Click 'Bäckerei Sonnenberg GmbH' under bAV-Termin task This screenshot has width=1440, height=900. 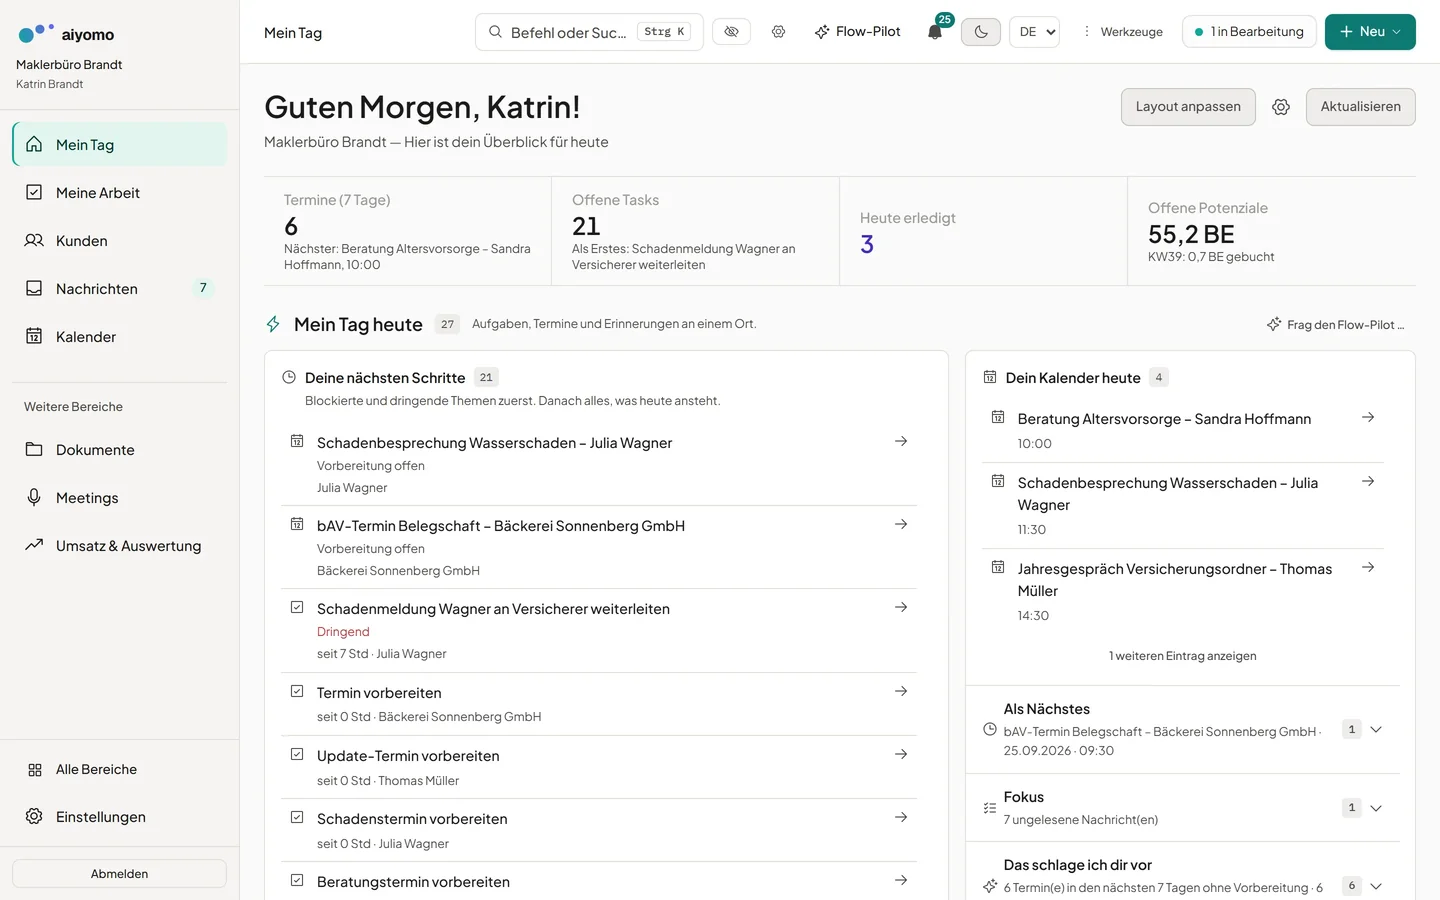398,571
